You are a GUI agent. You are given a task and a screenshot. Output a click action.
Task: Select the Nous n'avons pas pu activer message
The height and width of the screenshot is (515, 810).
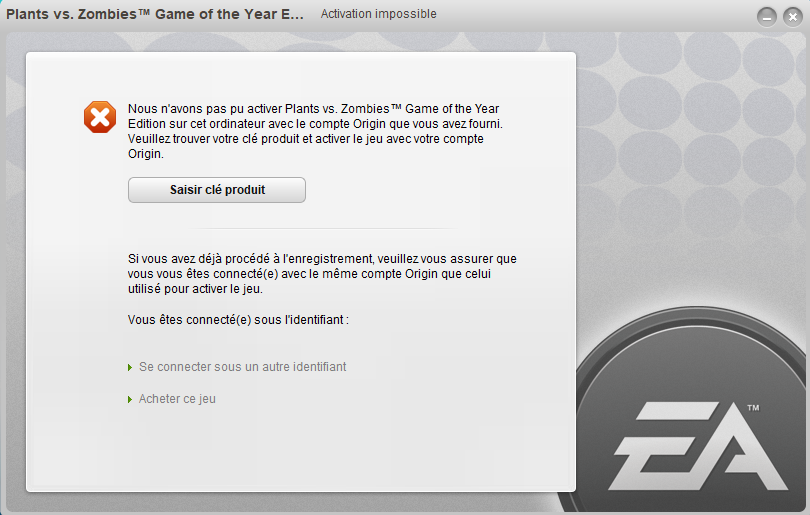[x=315, y=131]
